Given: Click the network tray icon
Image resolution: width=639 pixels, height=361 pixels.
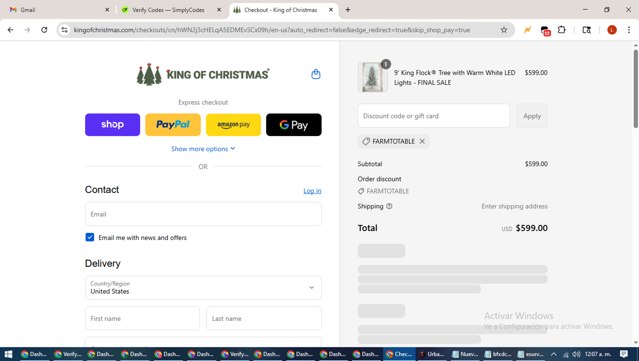Looking at the screenshot, I should [x=566, y=354].
